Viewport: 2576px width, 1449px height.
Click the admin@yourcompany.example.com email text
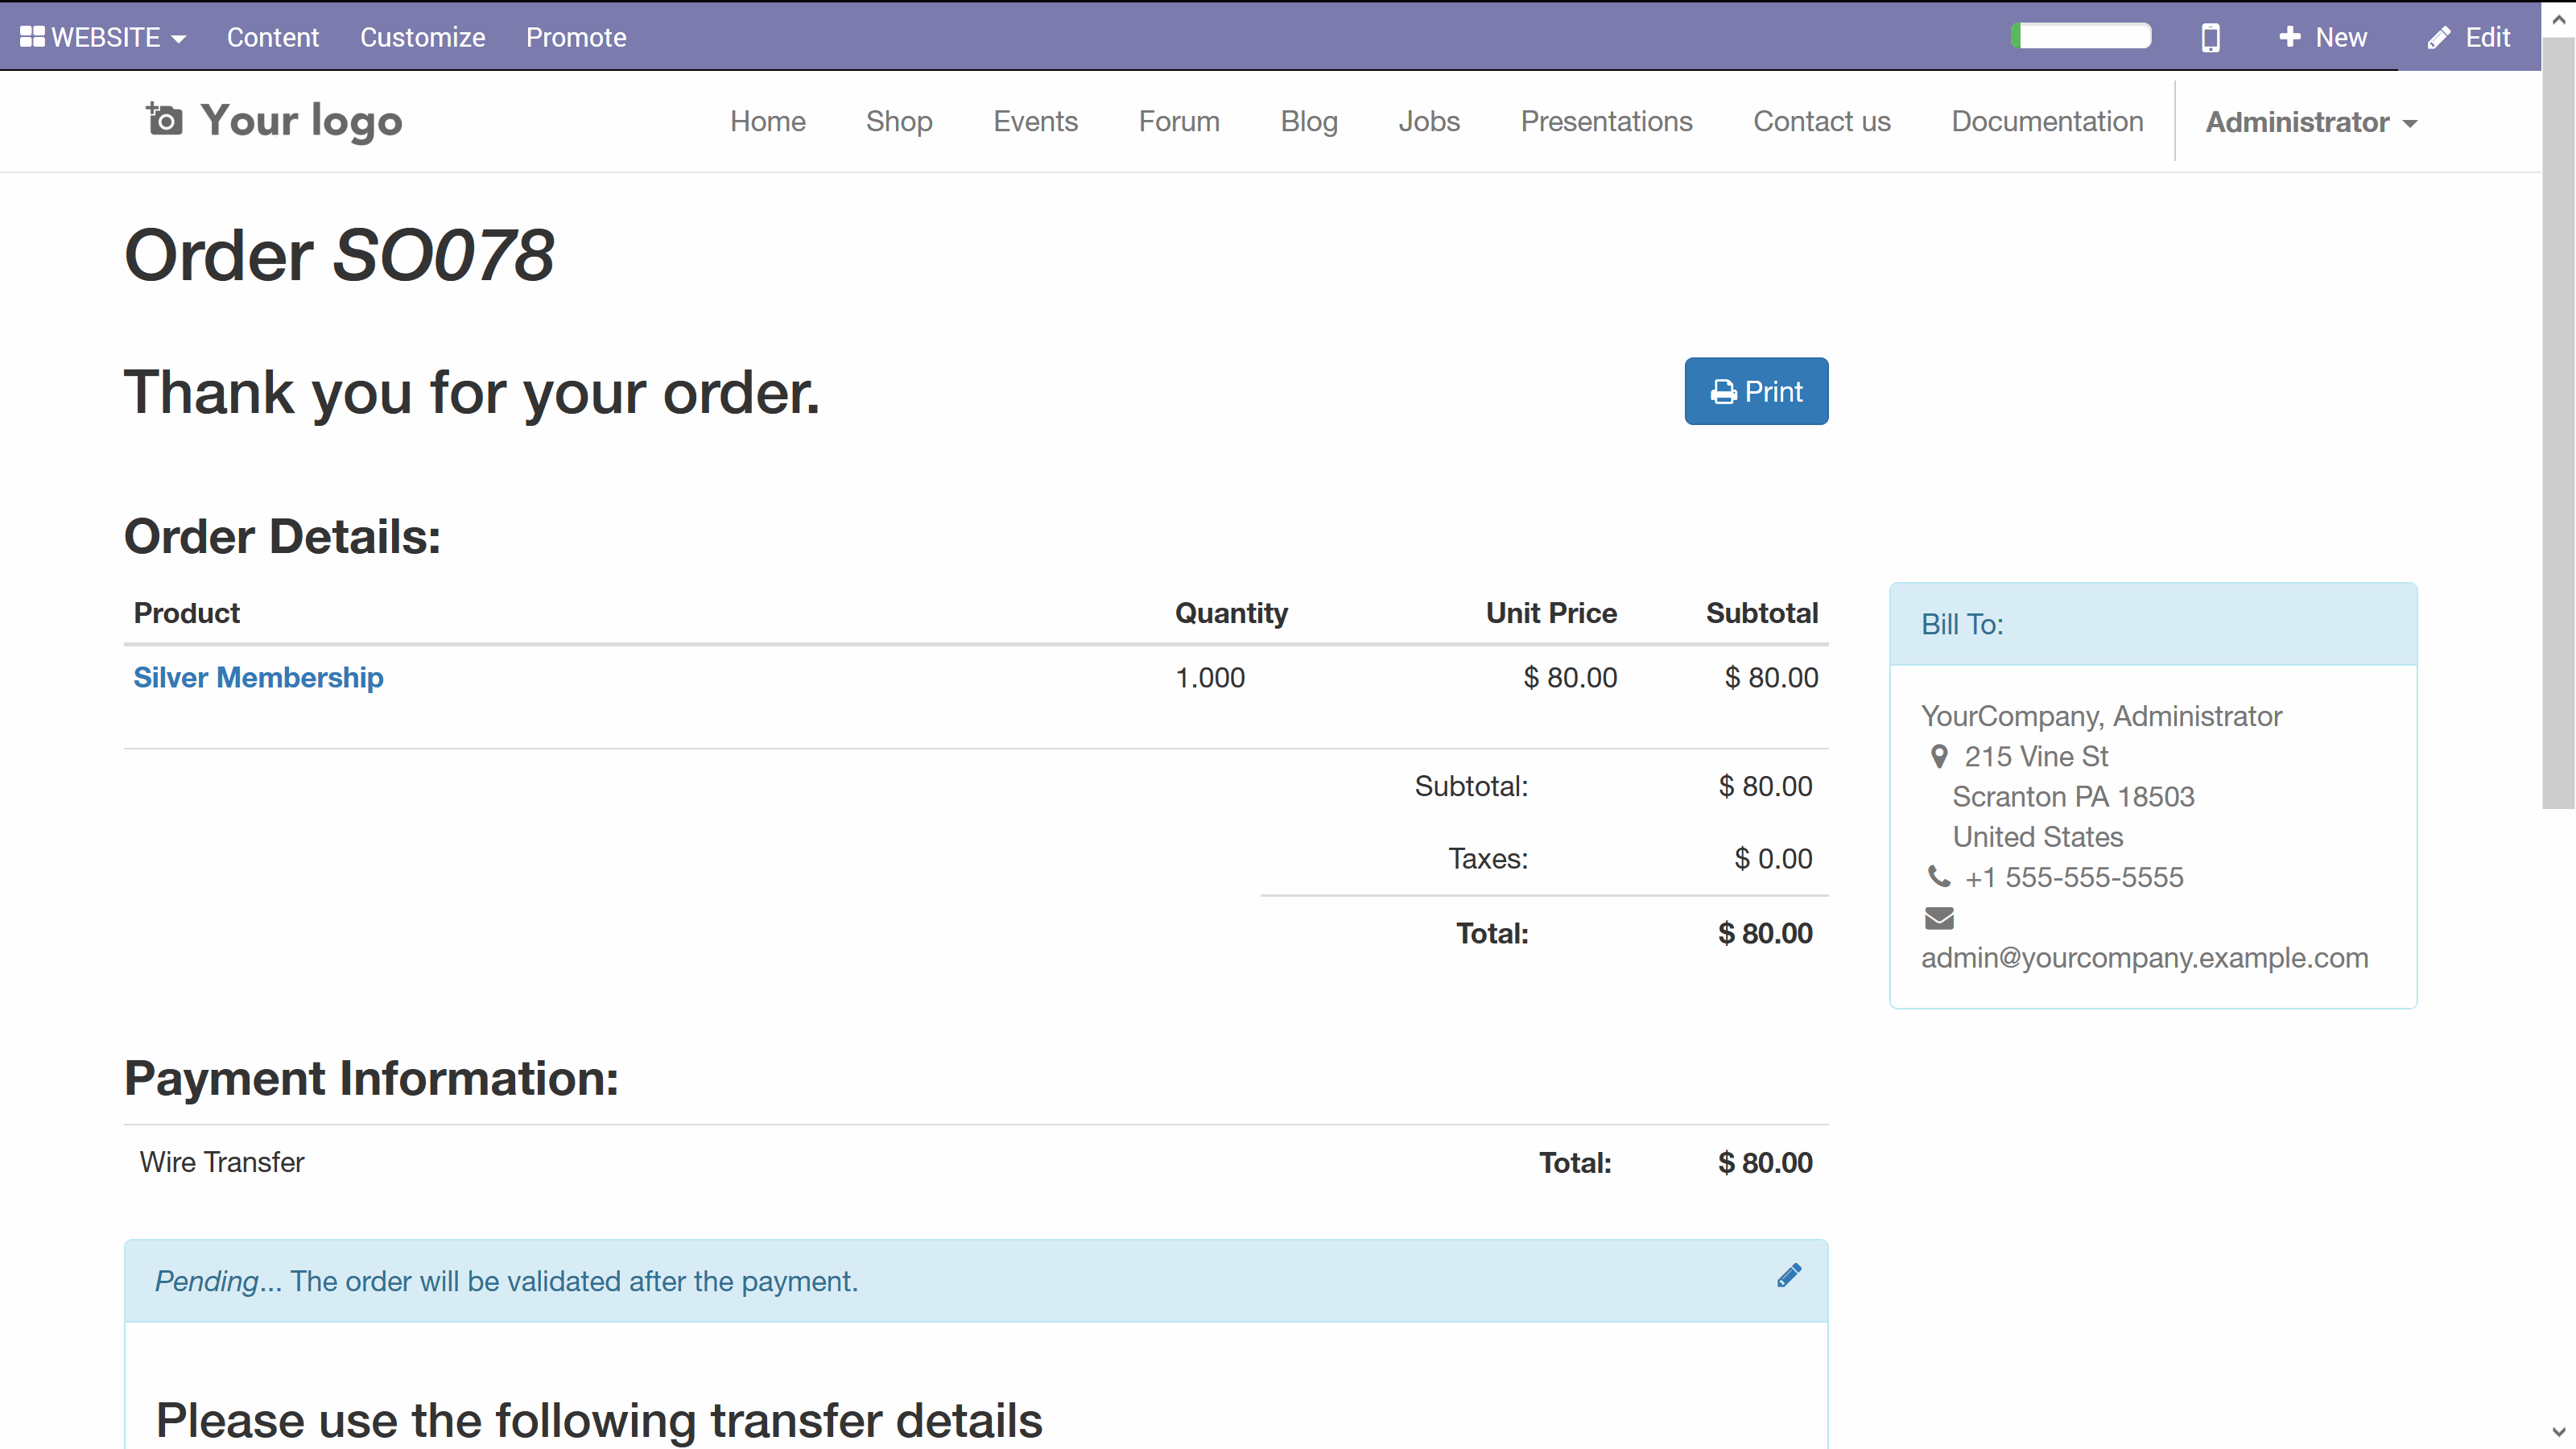2144,957
